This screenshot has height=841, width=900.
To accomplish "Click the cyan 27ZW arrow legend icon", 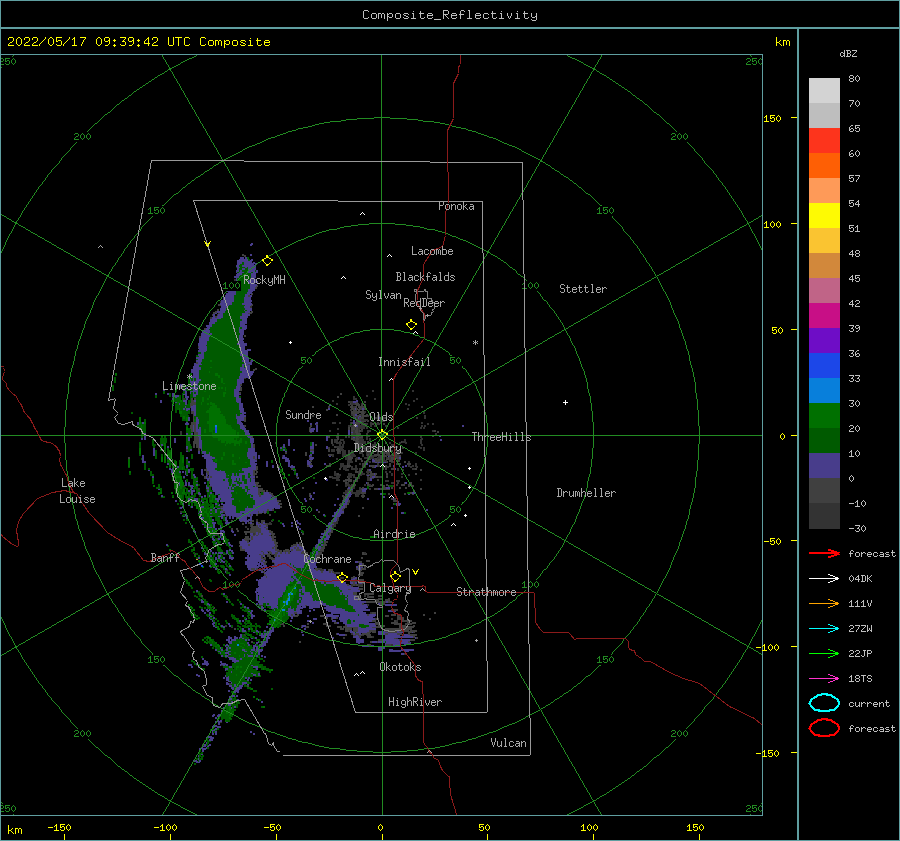I will tap(824, 629).
